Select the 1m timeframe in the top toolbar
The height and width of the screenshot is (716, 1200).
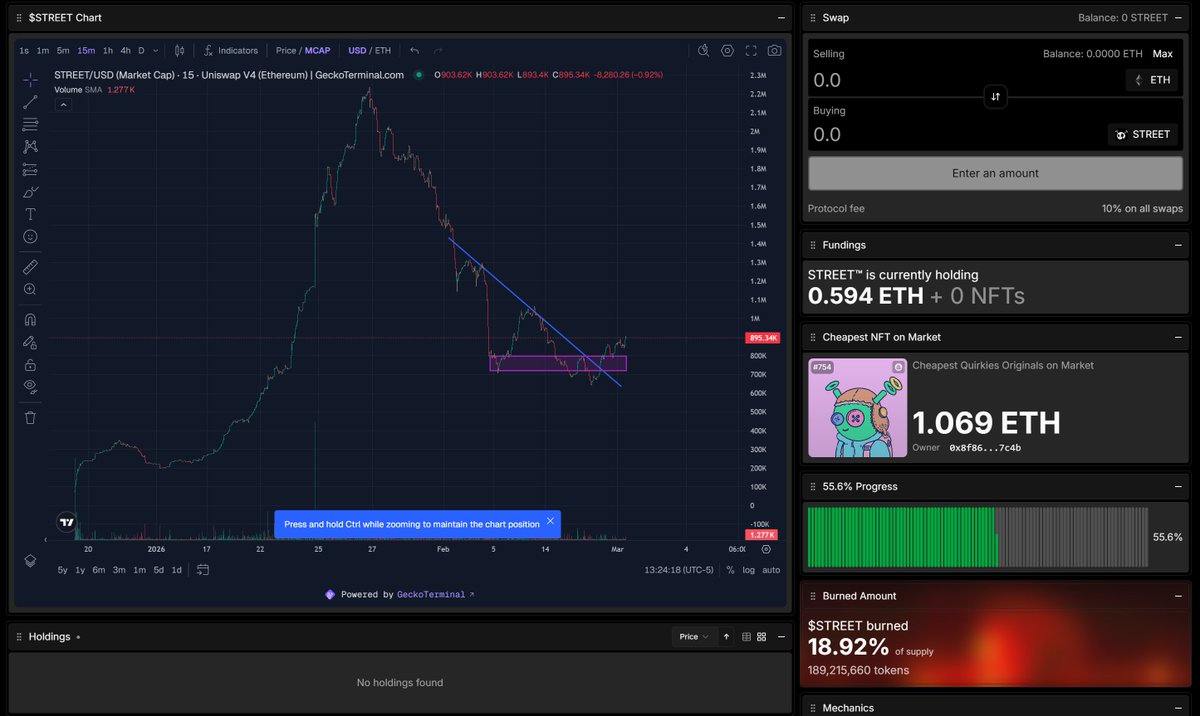click(x=43, y=50)
